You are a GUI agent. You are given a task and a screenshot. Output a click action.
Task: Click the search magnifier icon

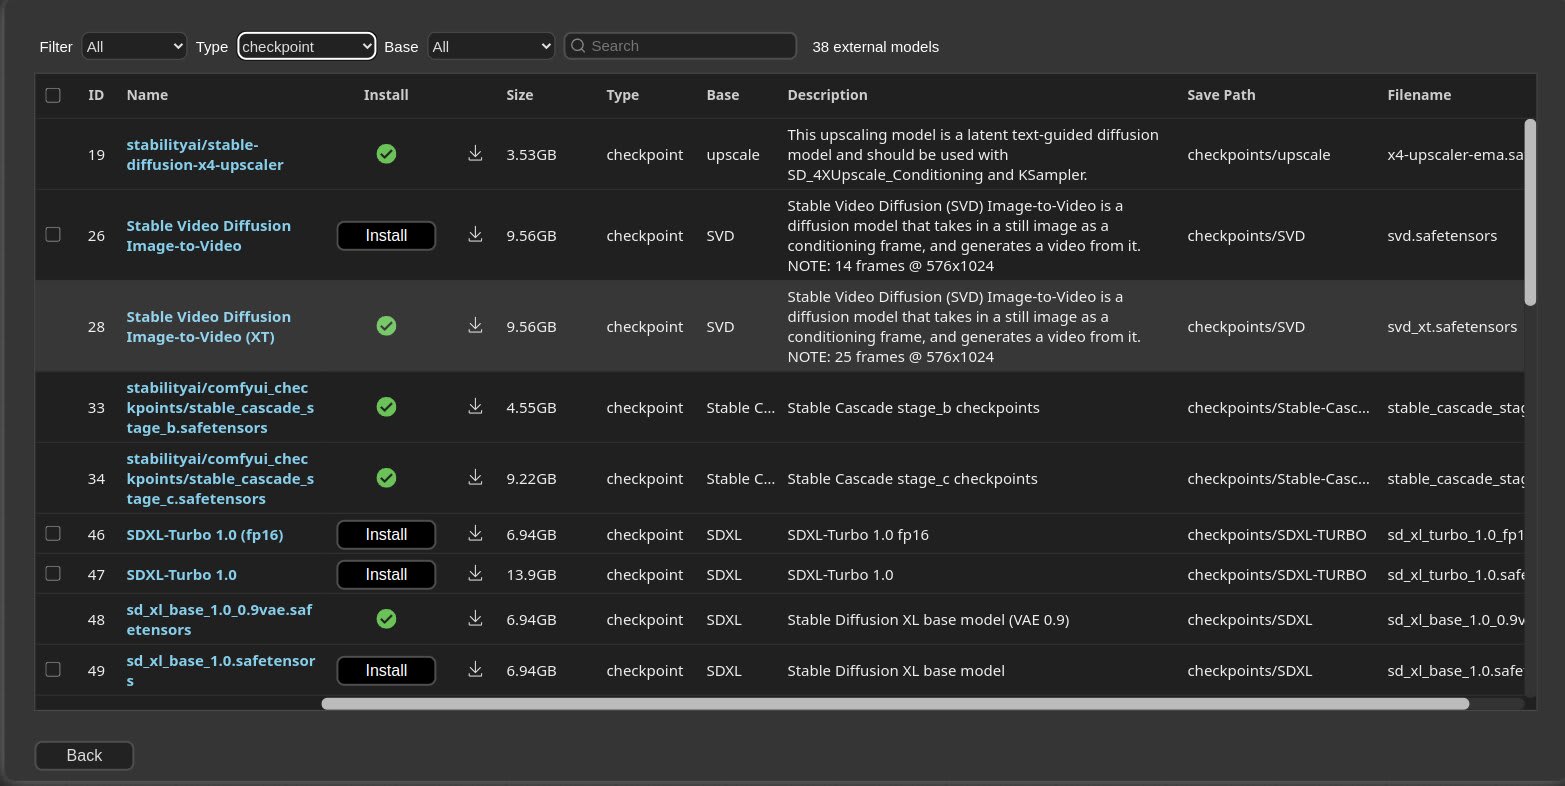point(577,45)
